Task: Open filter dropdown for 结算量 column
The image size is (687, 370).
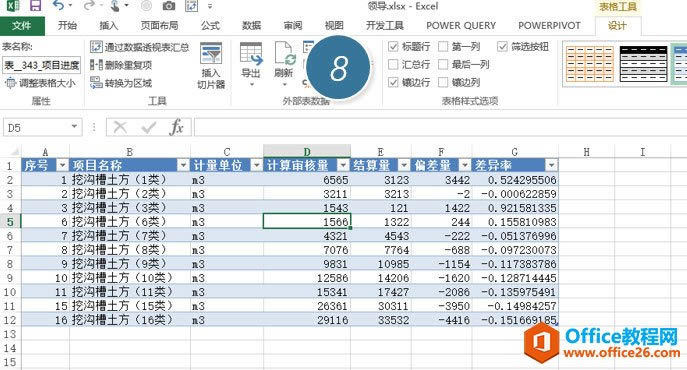Action: (404, 165)
